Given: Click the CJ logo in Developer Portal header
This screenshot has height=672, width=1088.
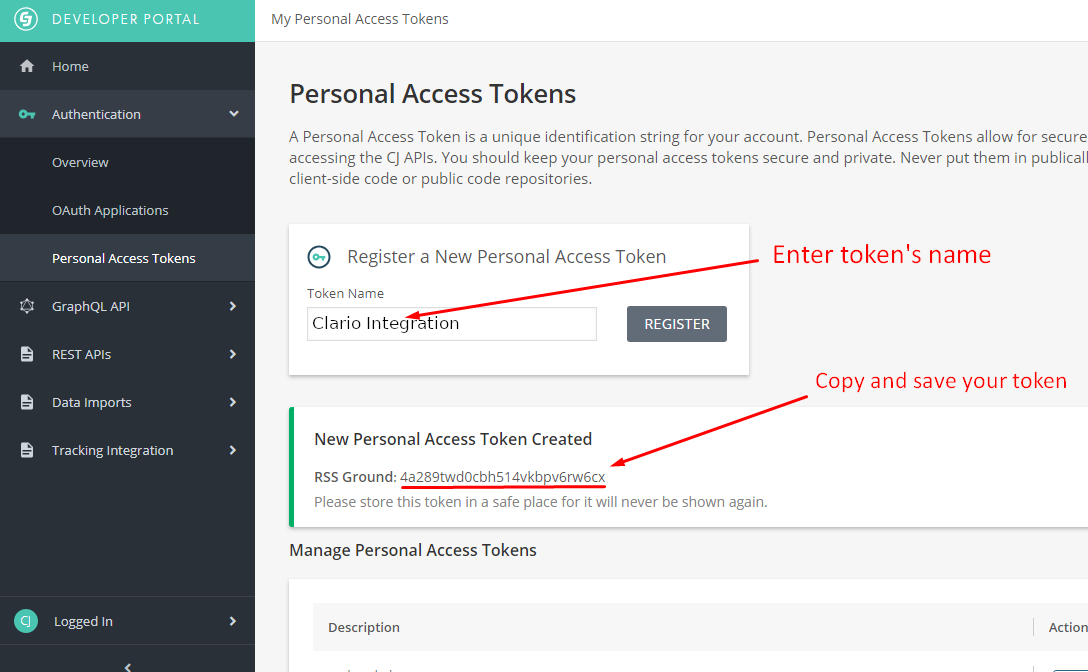Looking at the screenshot, I should click(x=26, y=19).
